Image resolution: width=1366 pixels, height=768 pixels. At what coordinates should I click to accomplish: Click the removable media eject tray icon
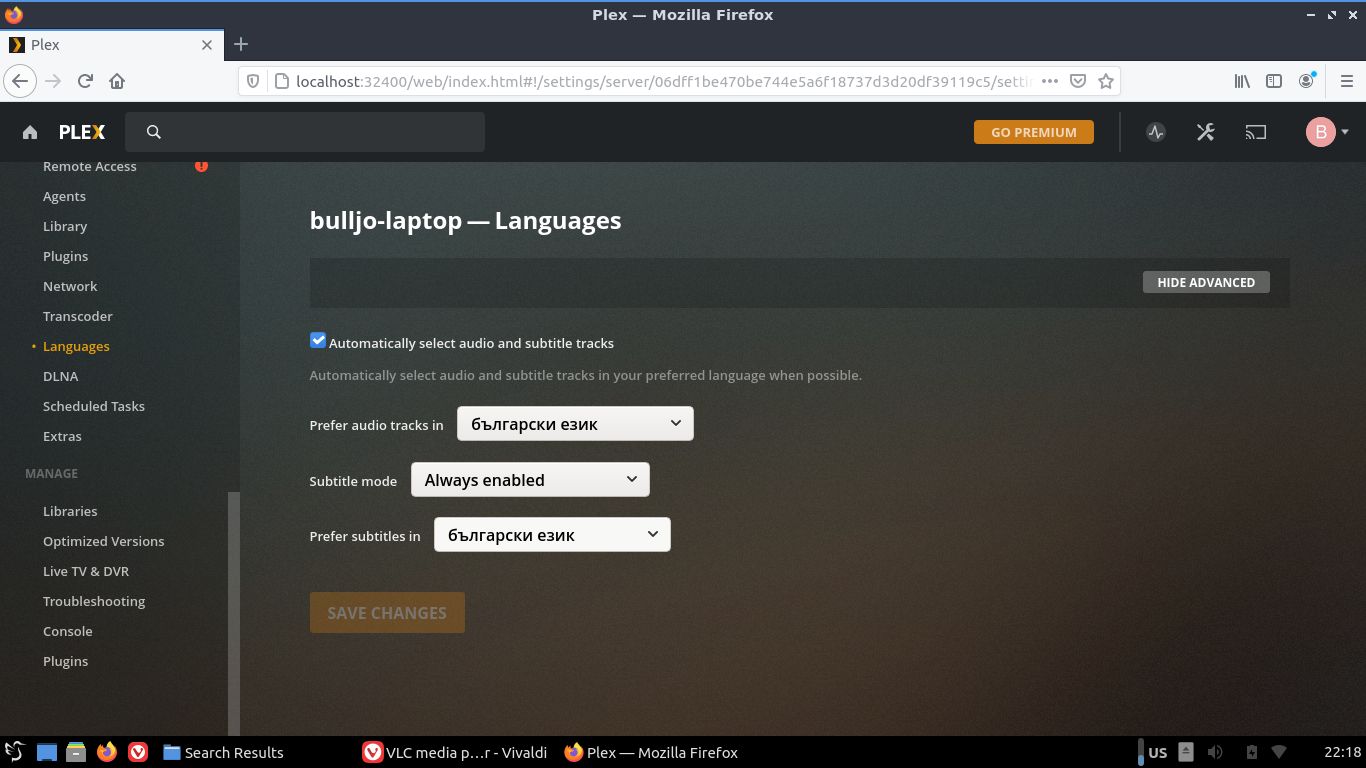[x=1185, y=752]
